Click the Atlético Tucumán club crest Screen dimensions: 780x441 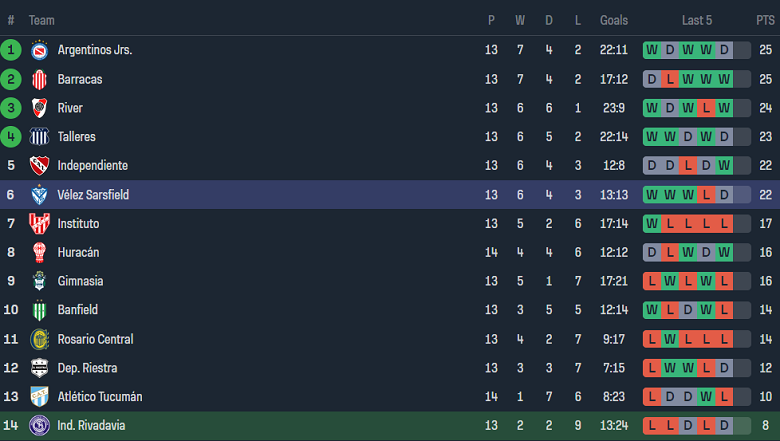click(39, 397)
